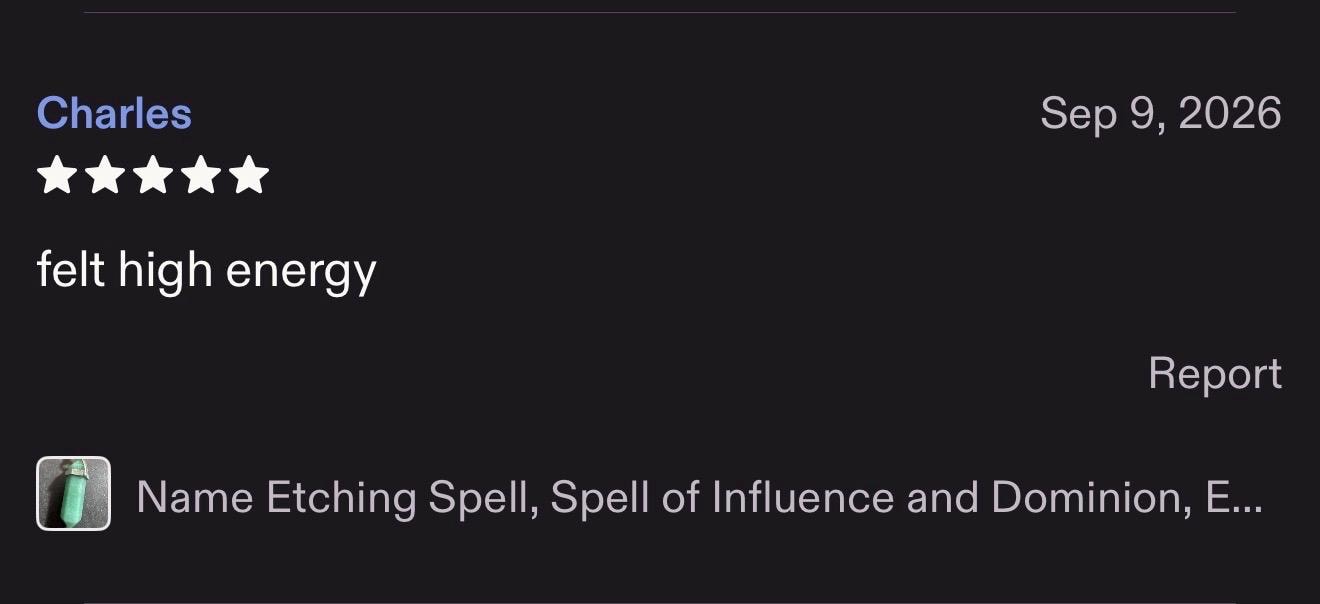Open Charles reviewer profile name
This screenshot has width=1320, height=604.
(x=114, y=113)
